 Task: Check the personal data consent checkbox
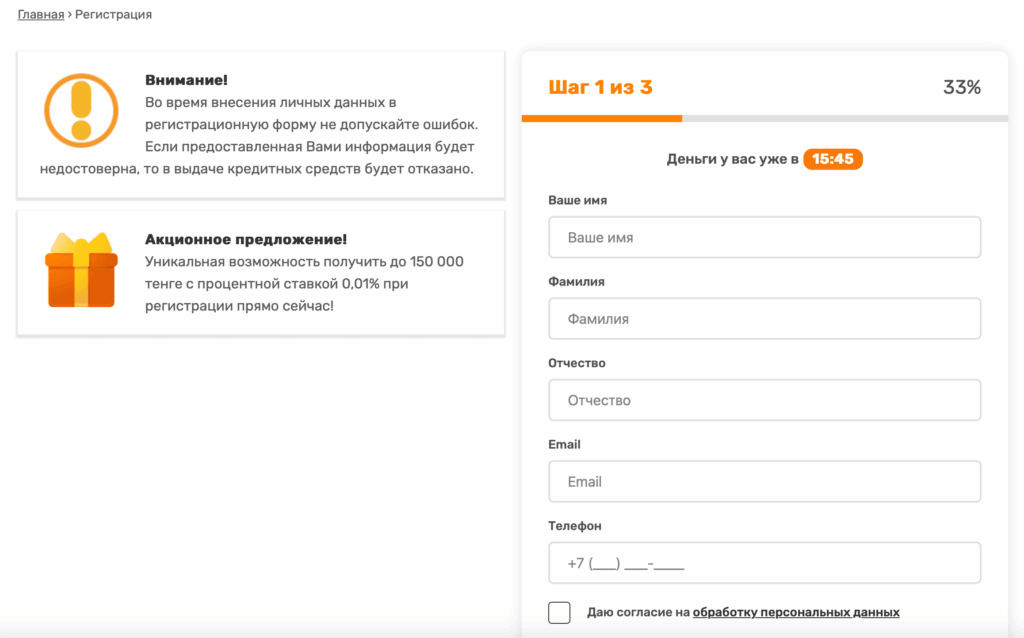point(560,613)
